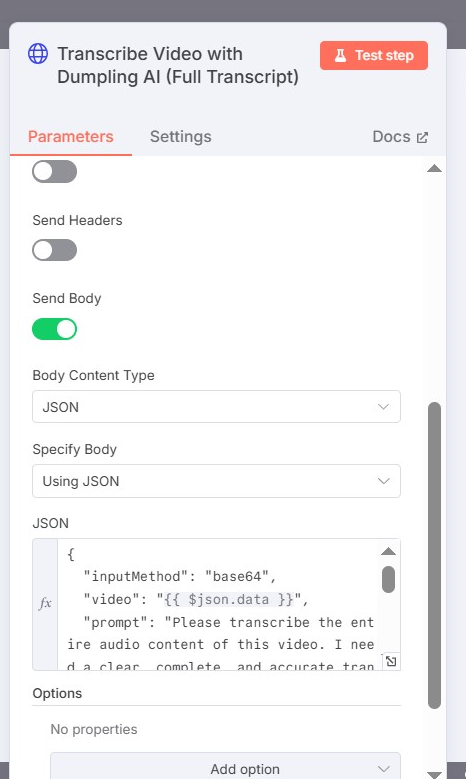Switch to the Settings tab
Viewport: 466px width, 779px height.
181,137
